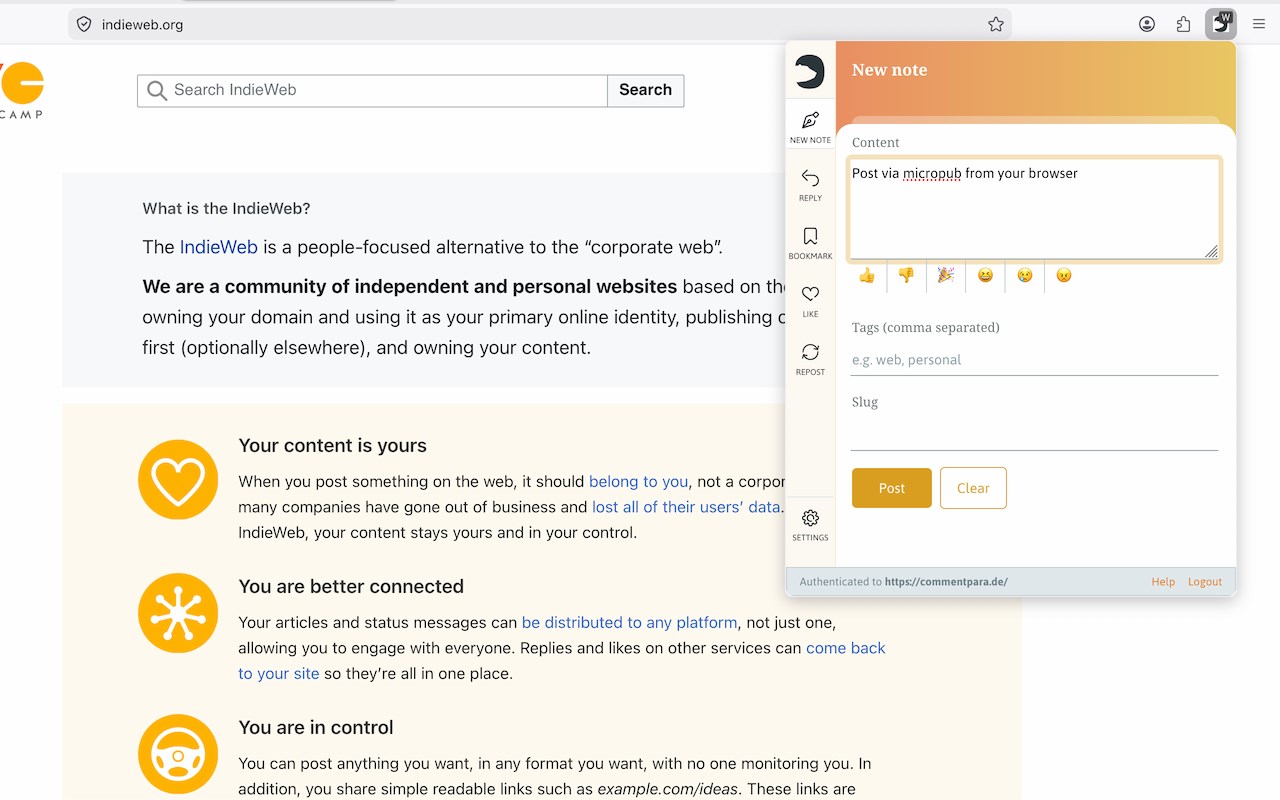Insert the grinning face emoji
The width and height of the screenshot is (1280, 800).
pyautogui.click(x=985, y=275)
